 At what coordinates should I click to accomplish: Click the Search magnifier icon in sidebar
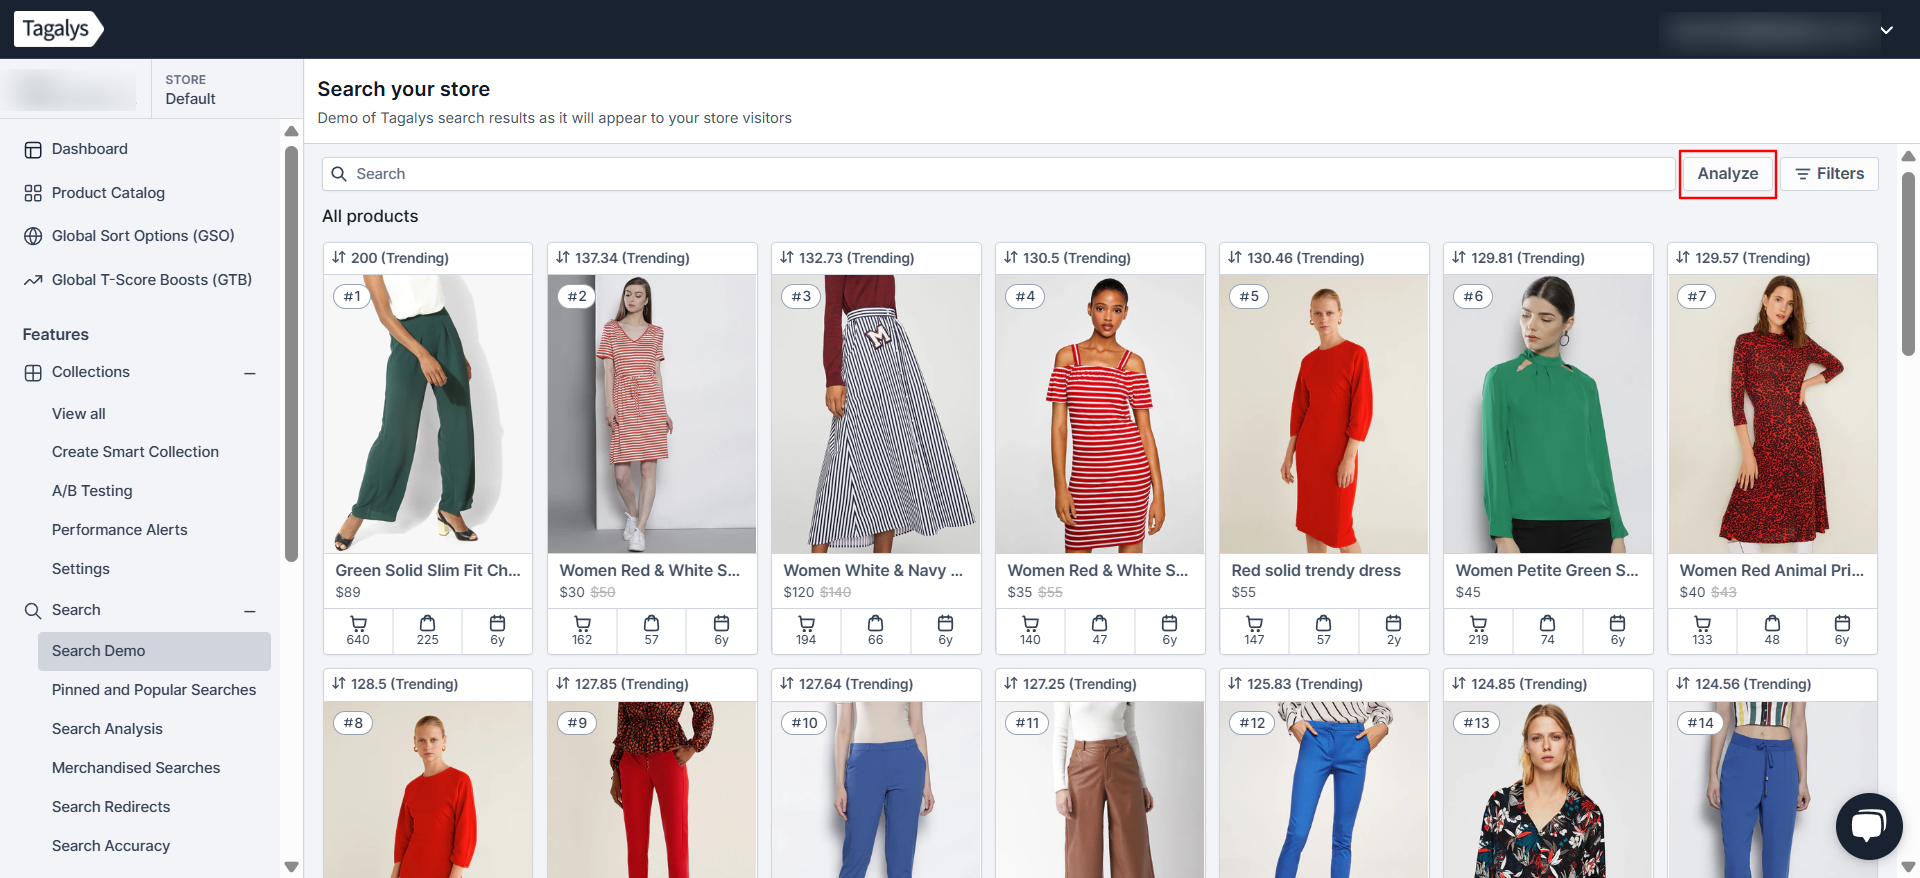coord(33,611)
